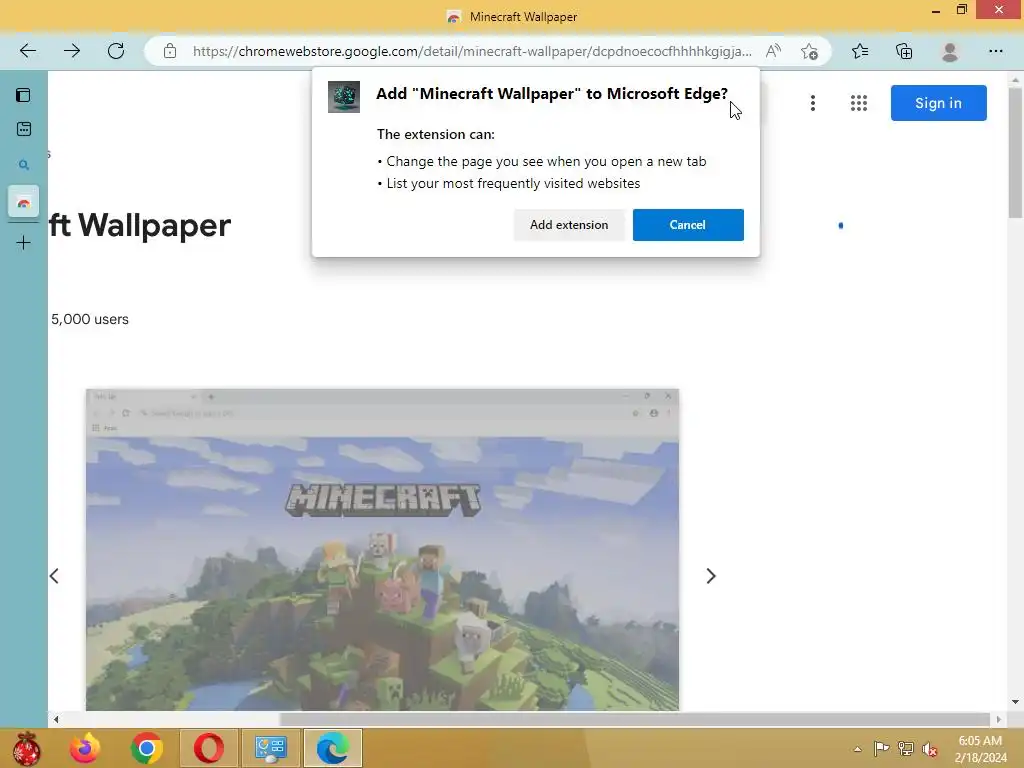Add this page to favorites
Image resolution: width=1024 pixels, height=768 pixels.
click(x=810, y=51)
